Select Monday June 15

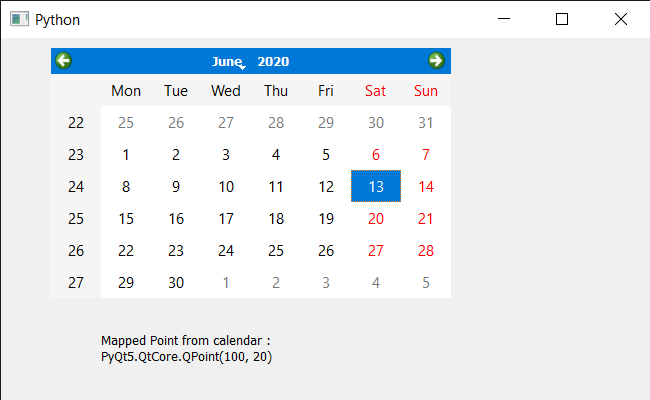click(126, 218)
